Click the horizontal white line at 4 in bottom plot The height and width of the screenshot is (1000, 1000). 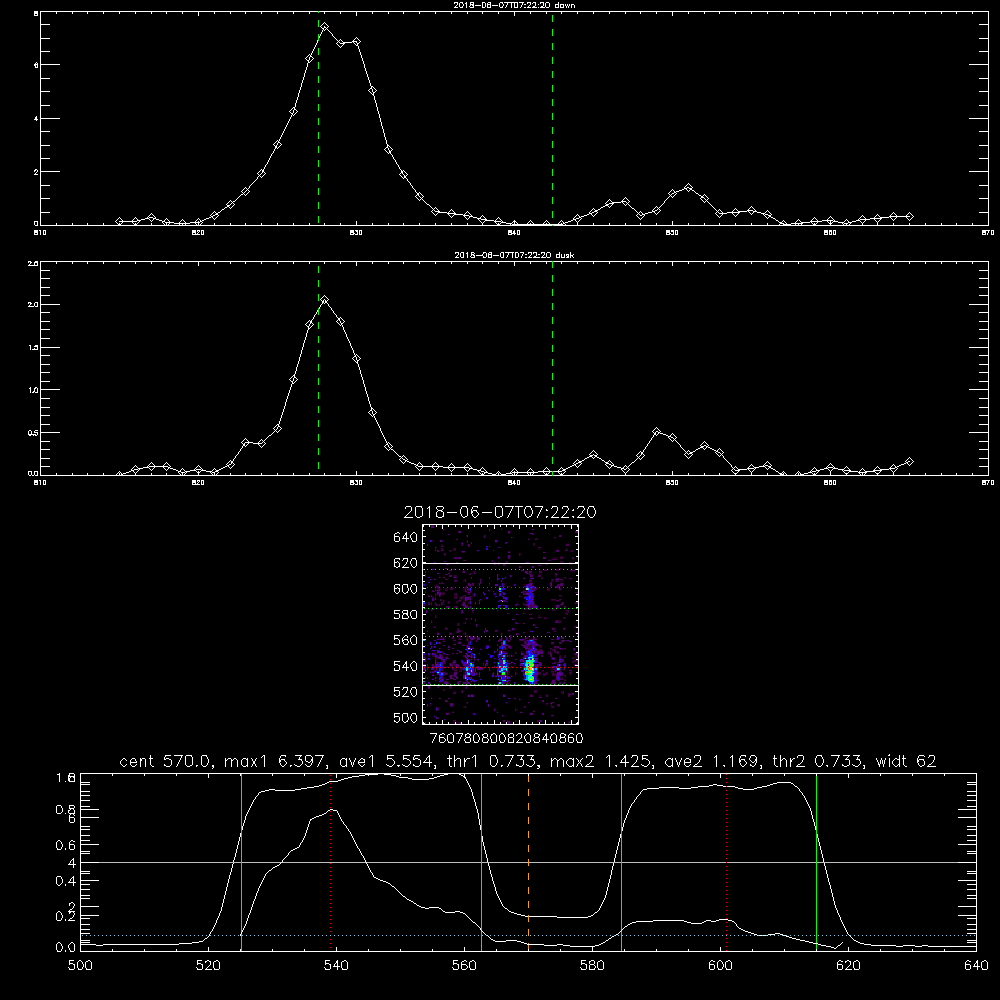tap(528, 862)
